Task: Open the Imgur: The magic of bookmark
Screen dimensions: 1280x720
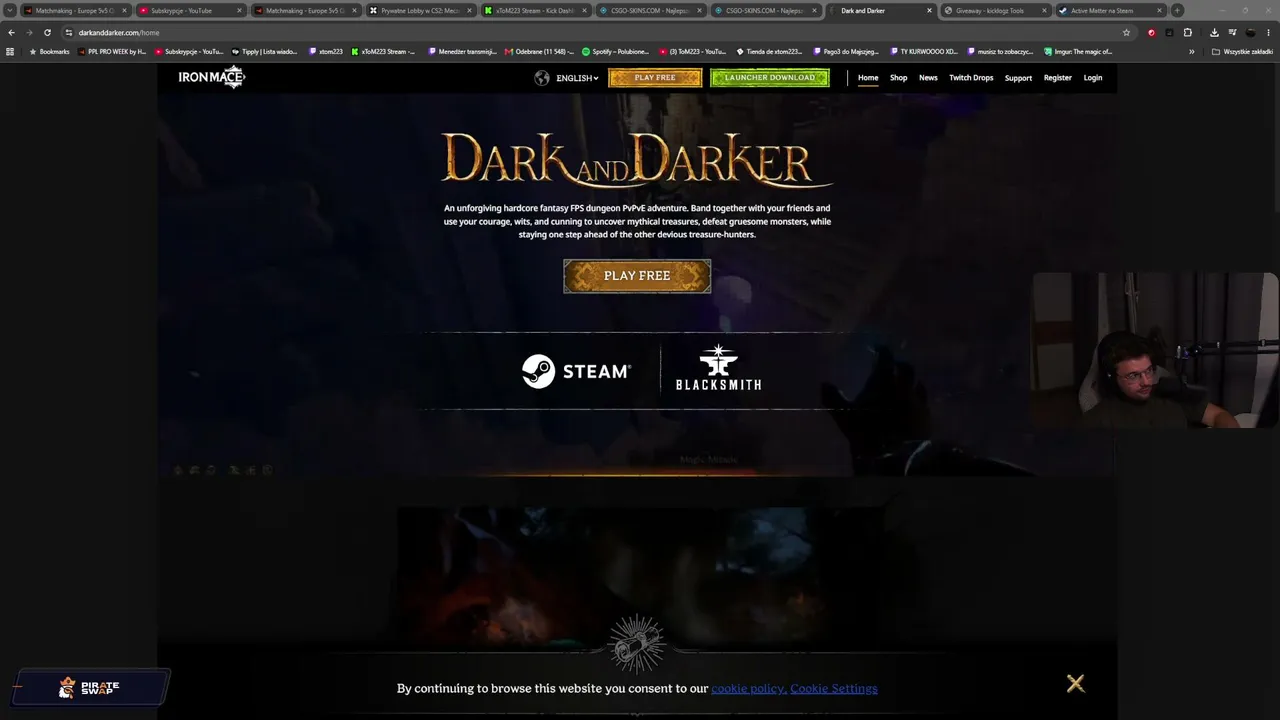Action: coord(1078,52)
